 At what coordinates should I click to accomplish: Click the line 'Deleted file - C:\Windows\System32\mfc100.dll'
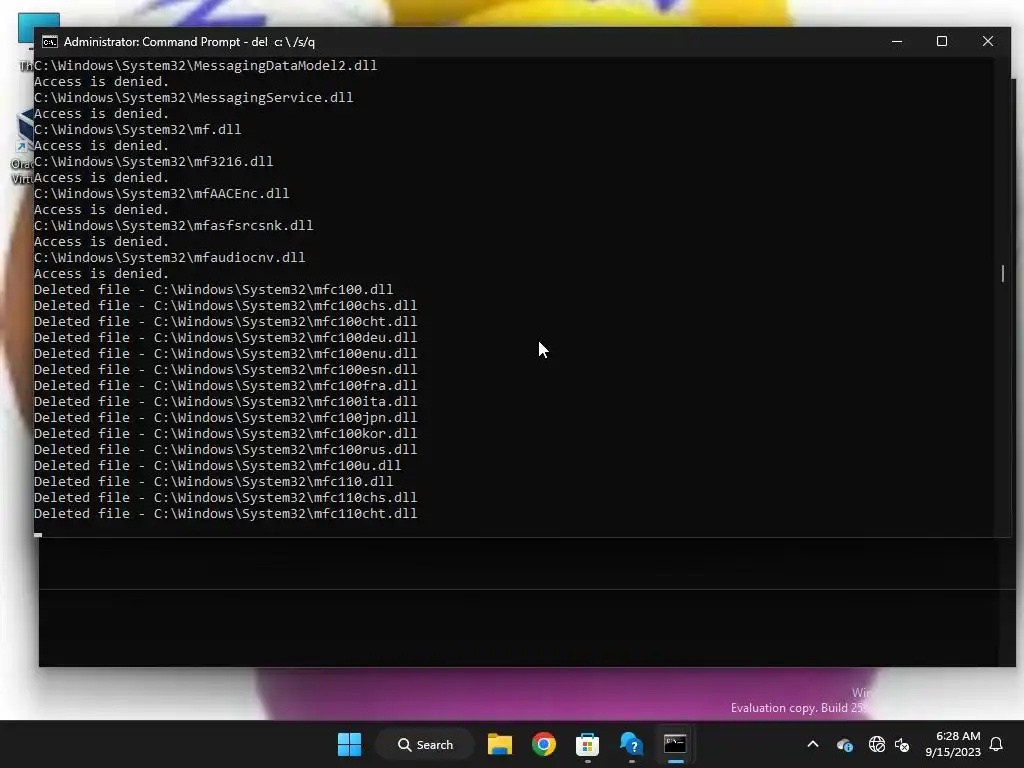point(214,289)
